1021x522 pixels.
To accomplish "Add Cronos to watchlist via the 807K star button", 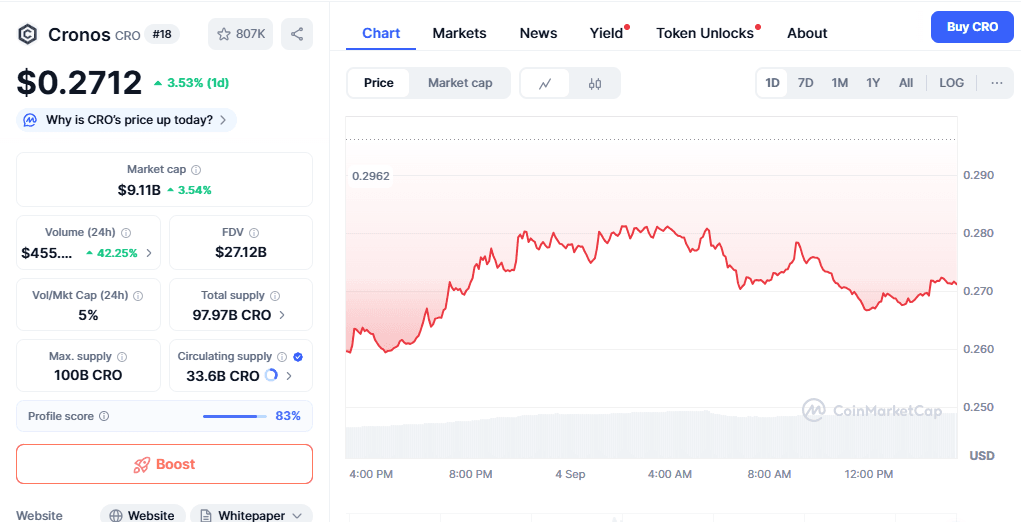I will 240,34.
